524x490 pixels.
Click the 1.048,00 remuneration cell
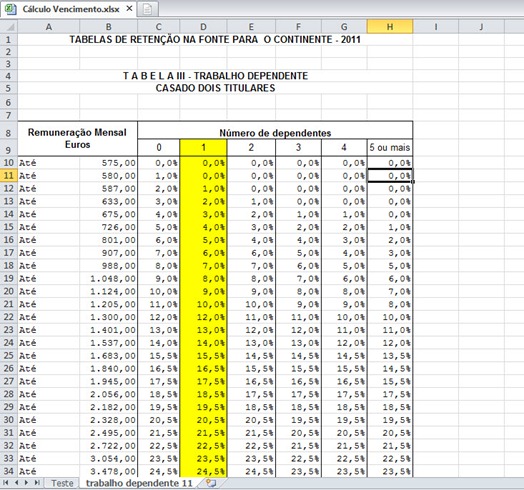109,279
